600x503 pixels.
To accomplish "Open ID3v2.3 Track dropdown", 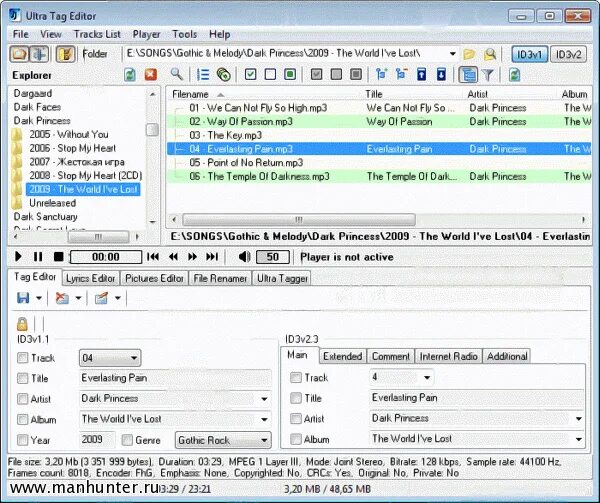I will click(x=427, y=378).
